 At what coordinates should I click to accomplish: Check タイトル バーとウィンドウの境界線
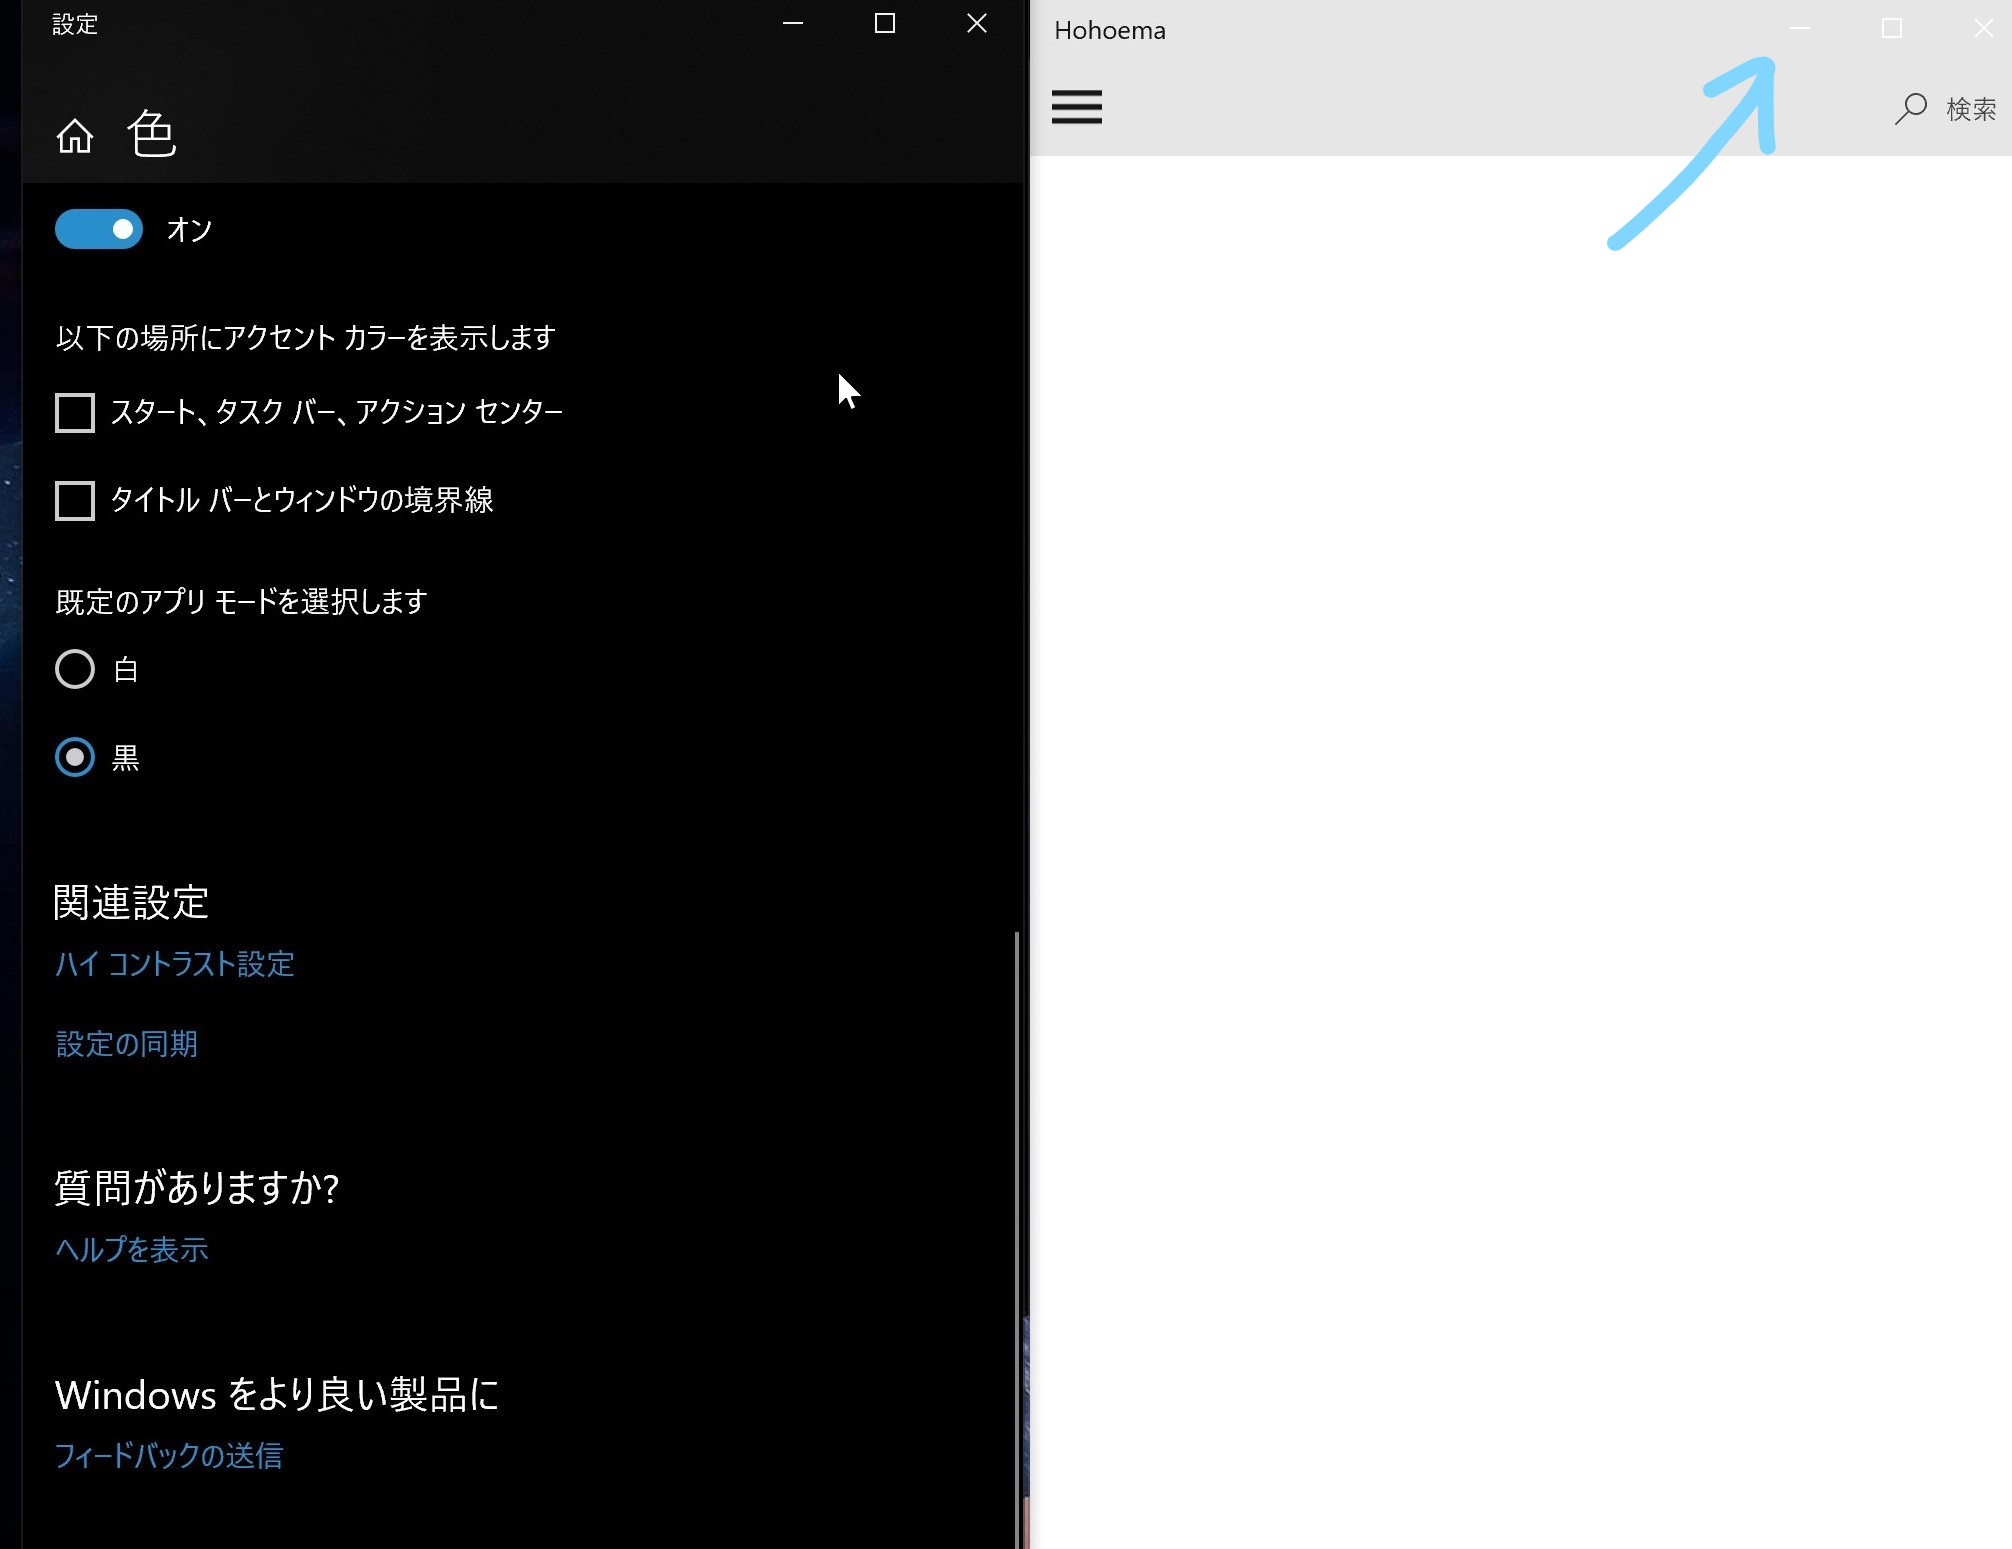click(74, 501)
